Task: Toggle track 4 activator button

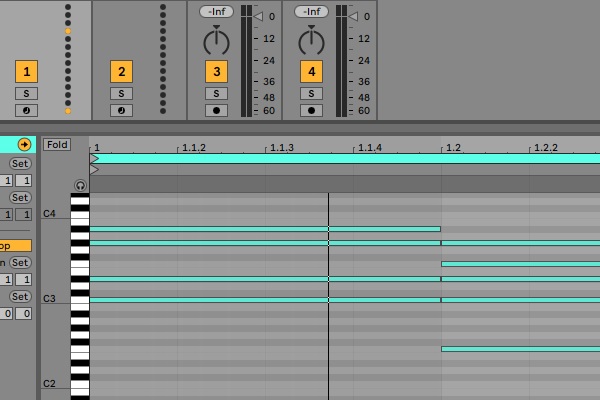Action: pos(311,72)
